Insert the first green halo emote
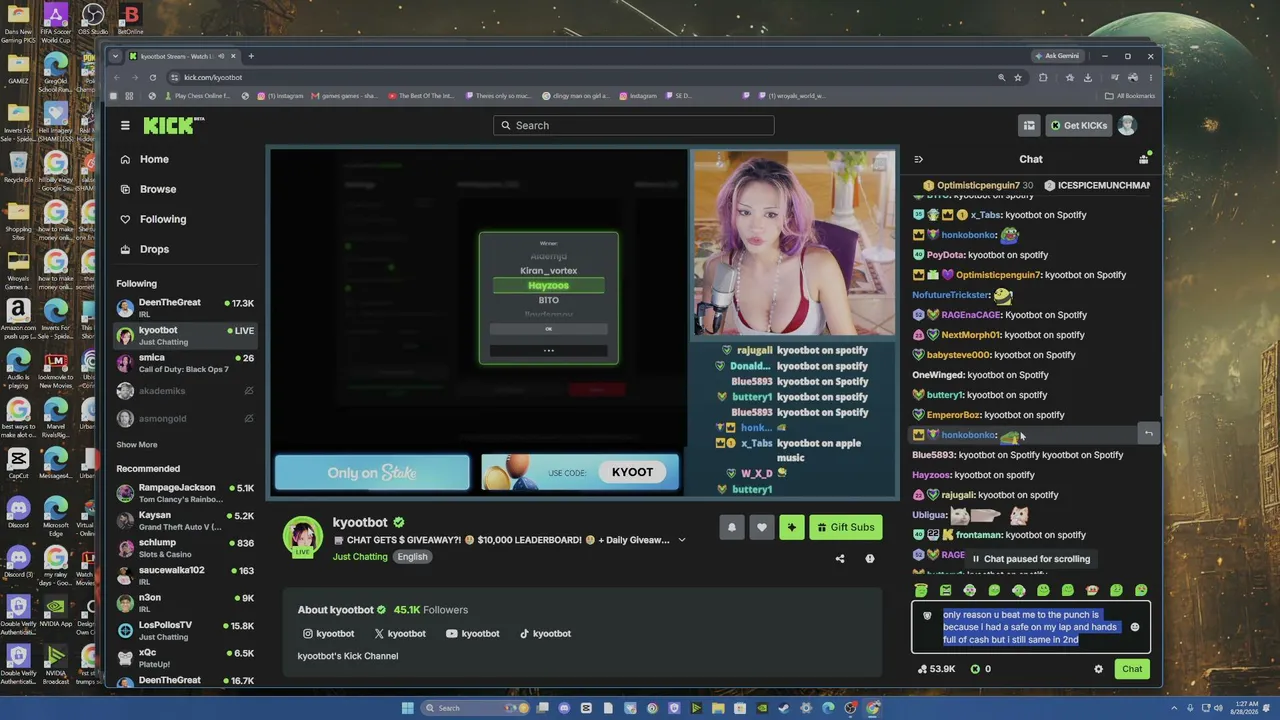The width and height of the screenshot is (1280, 720). click(921, 590)
